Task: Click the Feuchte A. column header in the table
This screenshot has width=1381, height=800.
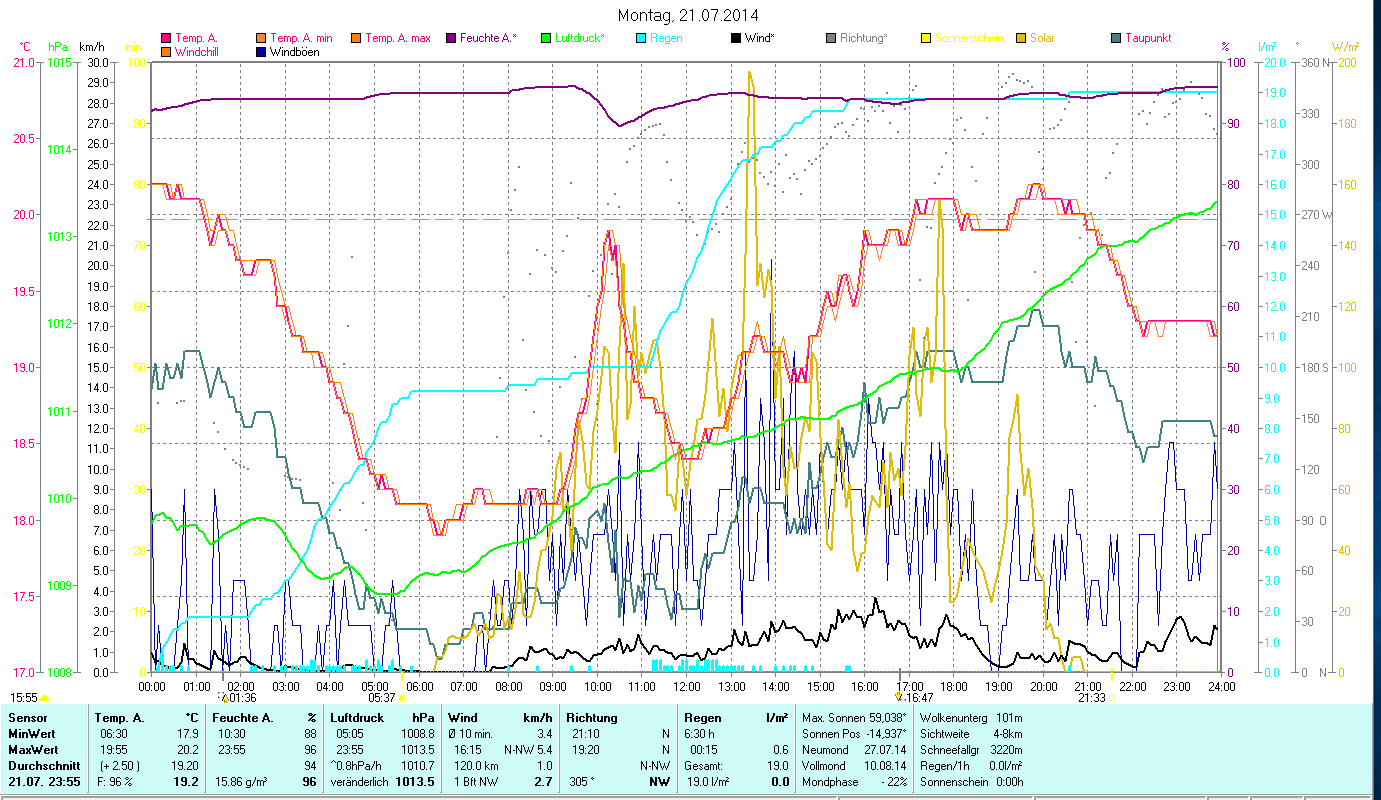Action: coord(244,718)
